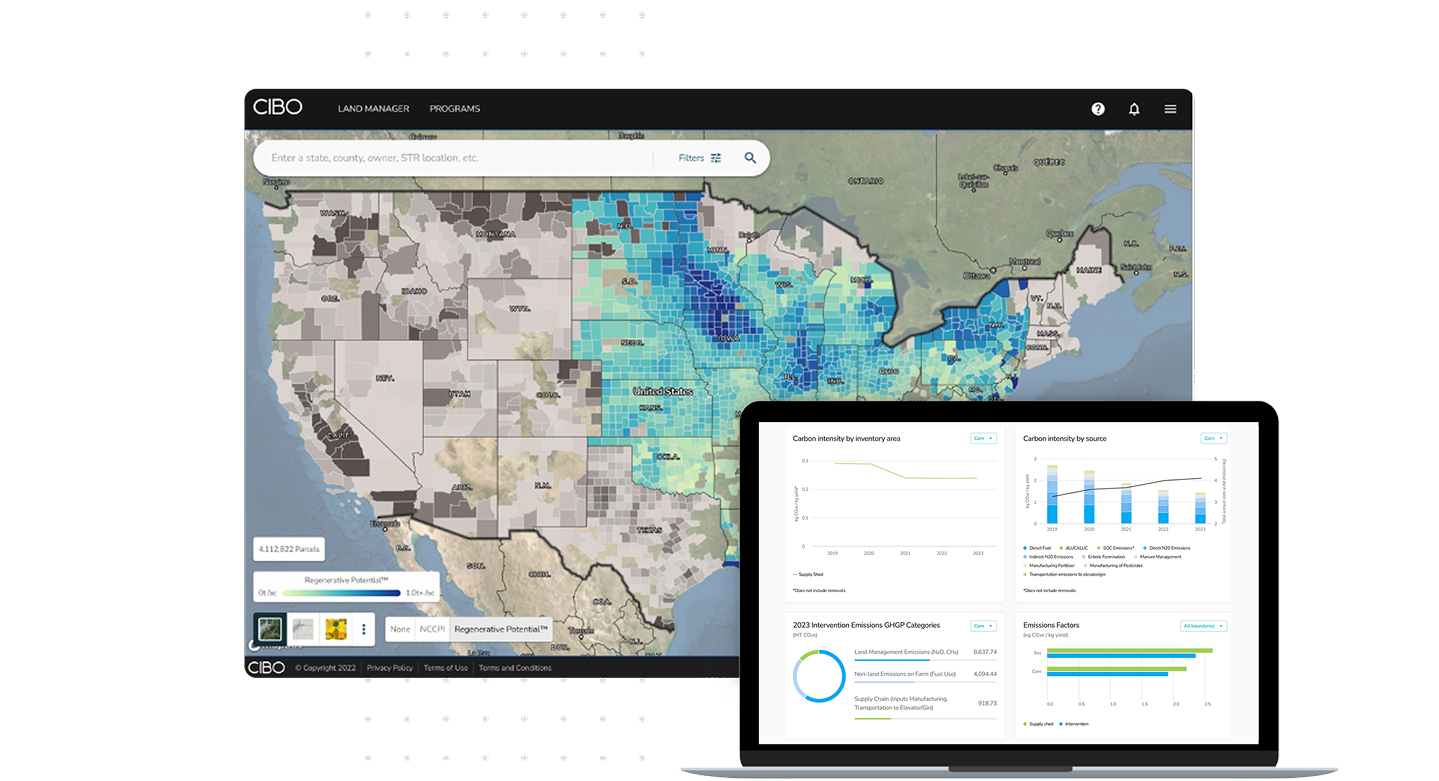Image resolution: width=1439 pixels, height=781 pixels.
Task: Open the Programs menu
Action: 455,109
